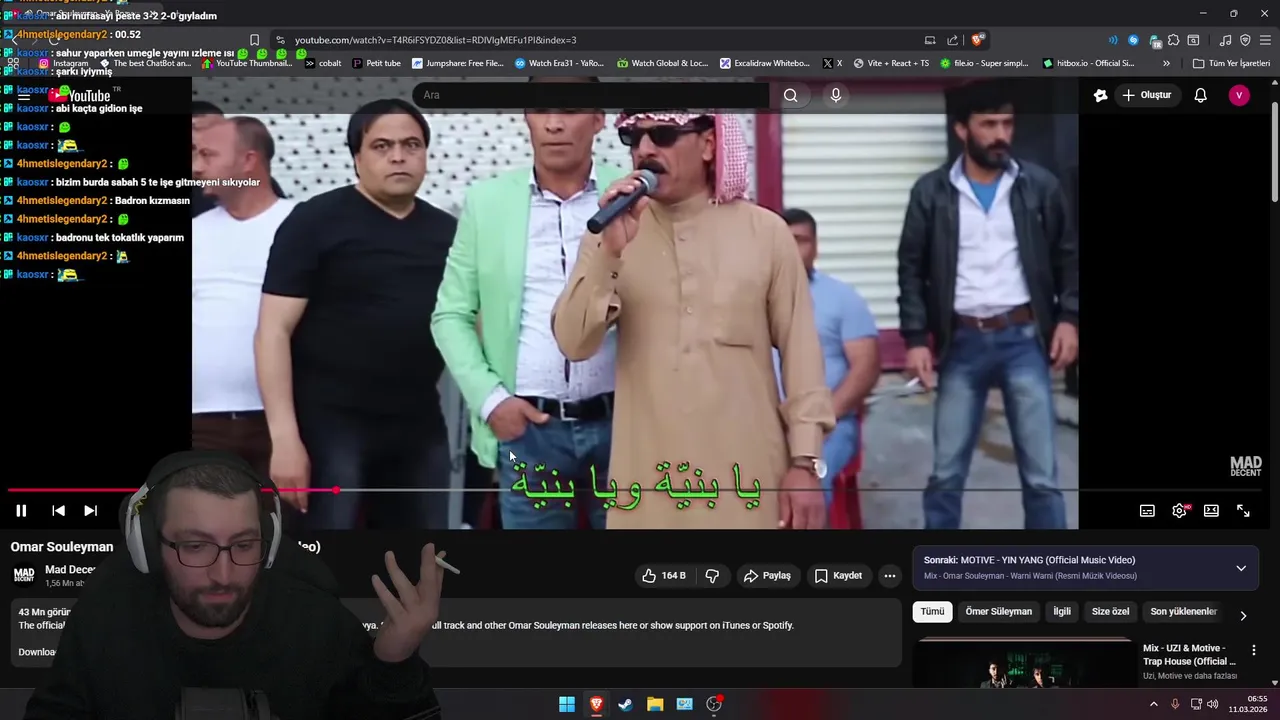Viewport: 1280px width, 720px height.
Task: Click the YouTube search magnifier button
Action: coord(791,95)
